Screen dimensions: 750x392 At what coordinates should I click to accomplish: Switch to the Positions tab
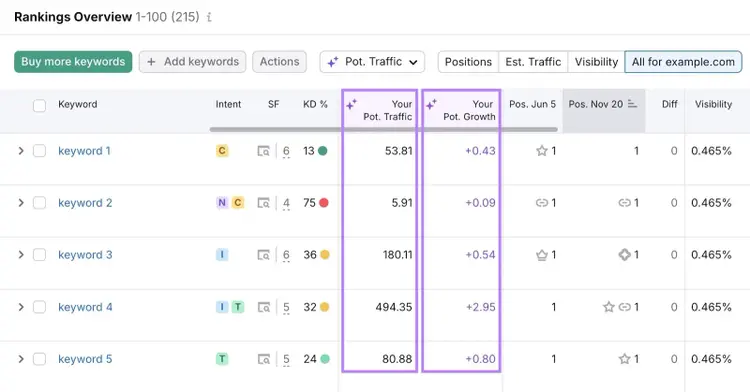tap(468, 62)
